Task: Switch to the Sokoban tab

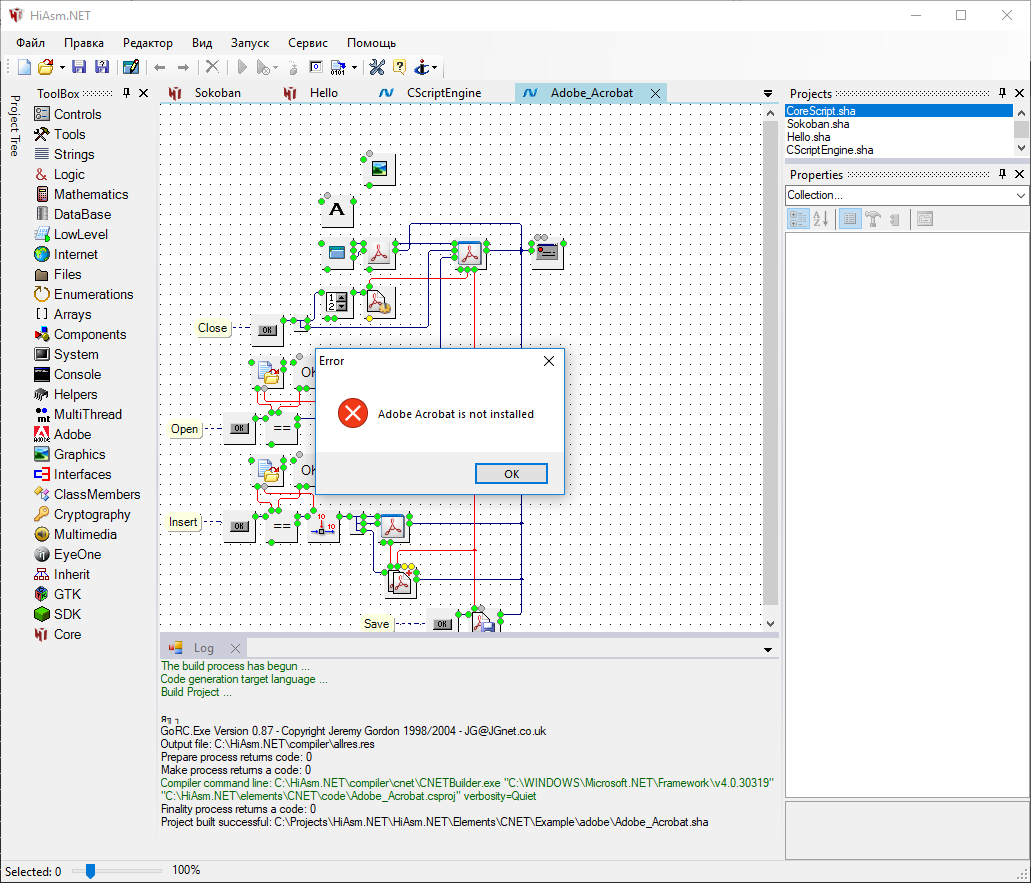Action: (x=211, y=93)
